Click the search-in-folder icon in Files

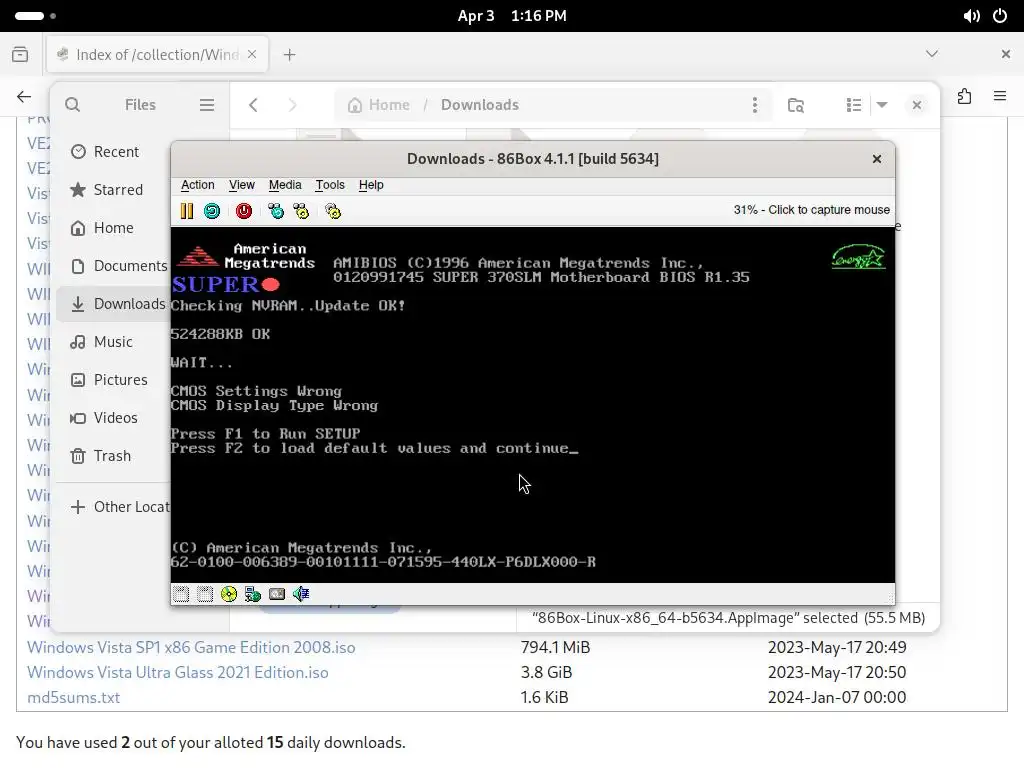[795, 105]
